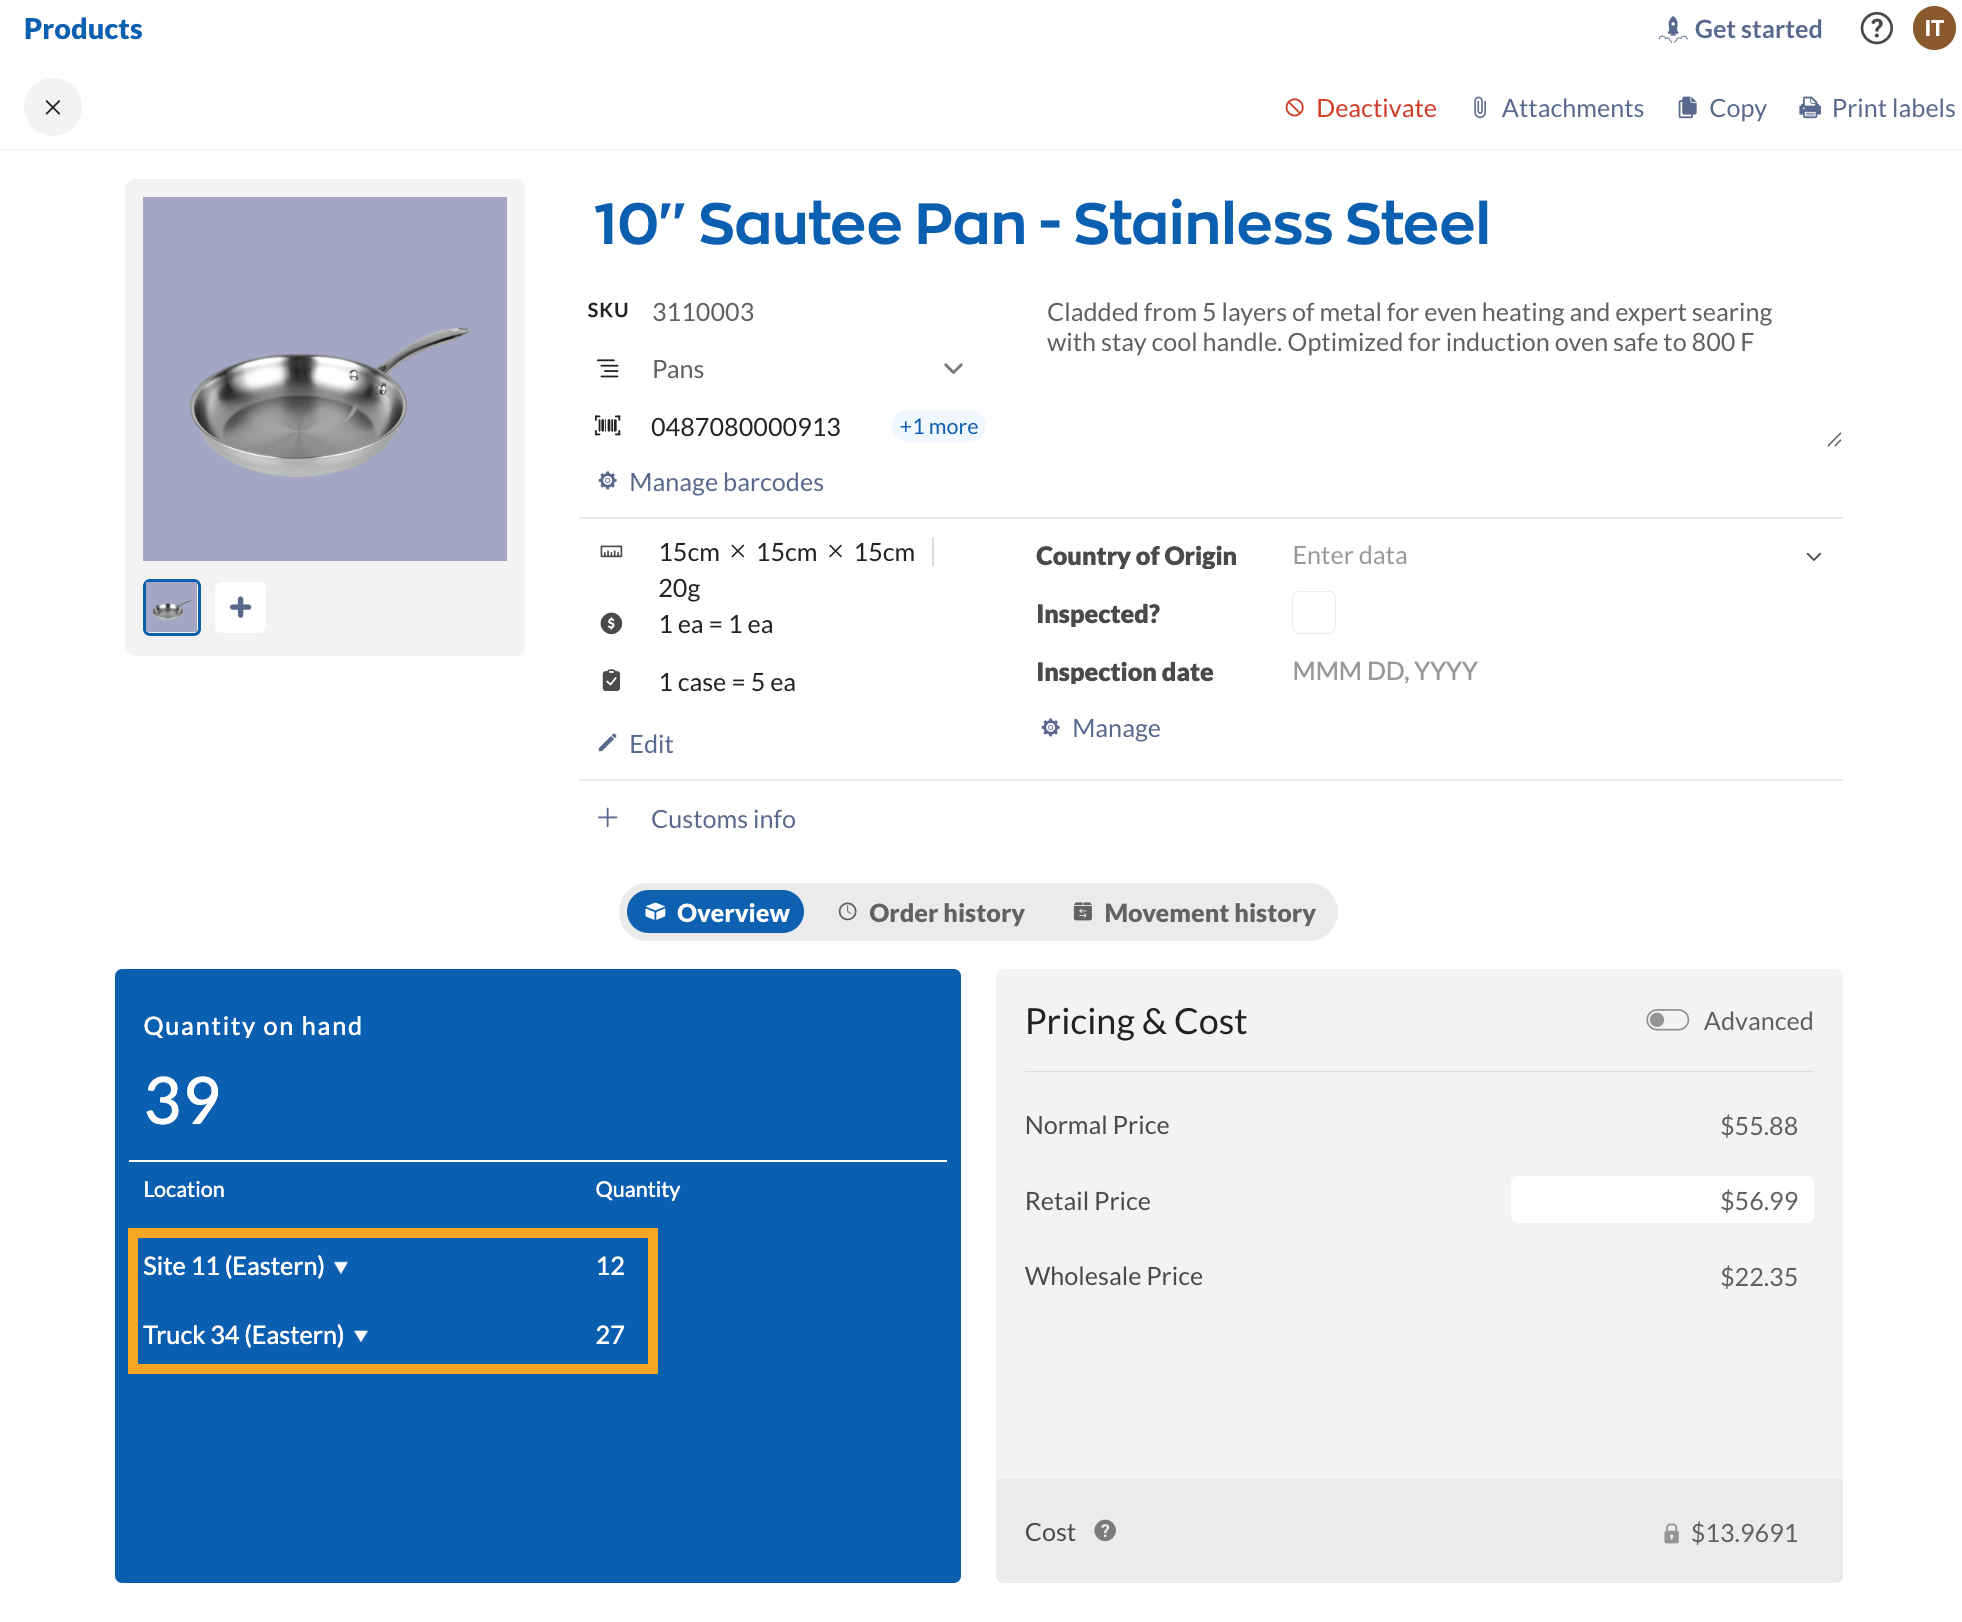
Task: Click the Retail Price input field
Action: click(x=1661, y=1200)
